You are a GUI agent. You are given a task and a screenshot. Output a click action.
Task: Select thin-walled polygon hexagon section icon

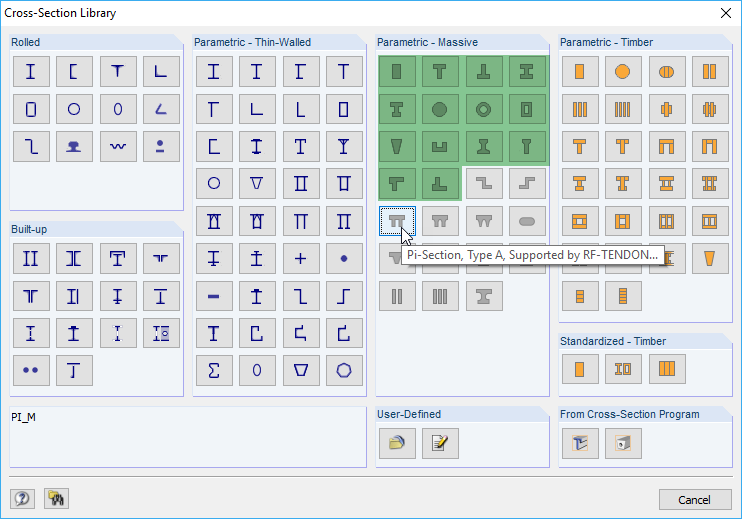coord(344,370)
